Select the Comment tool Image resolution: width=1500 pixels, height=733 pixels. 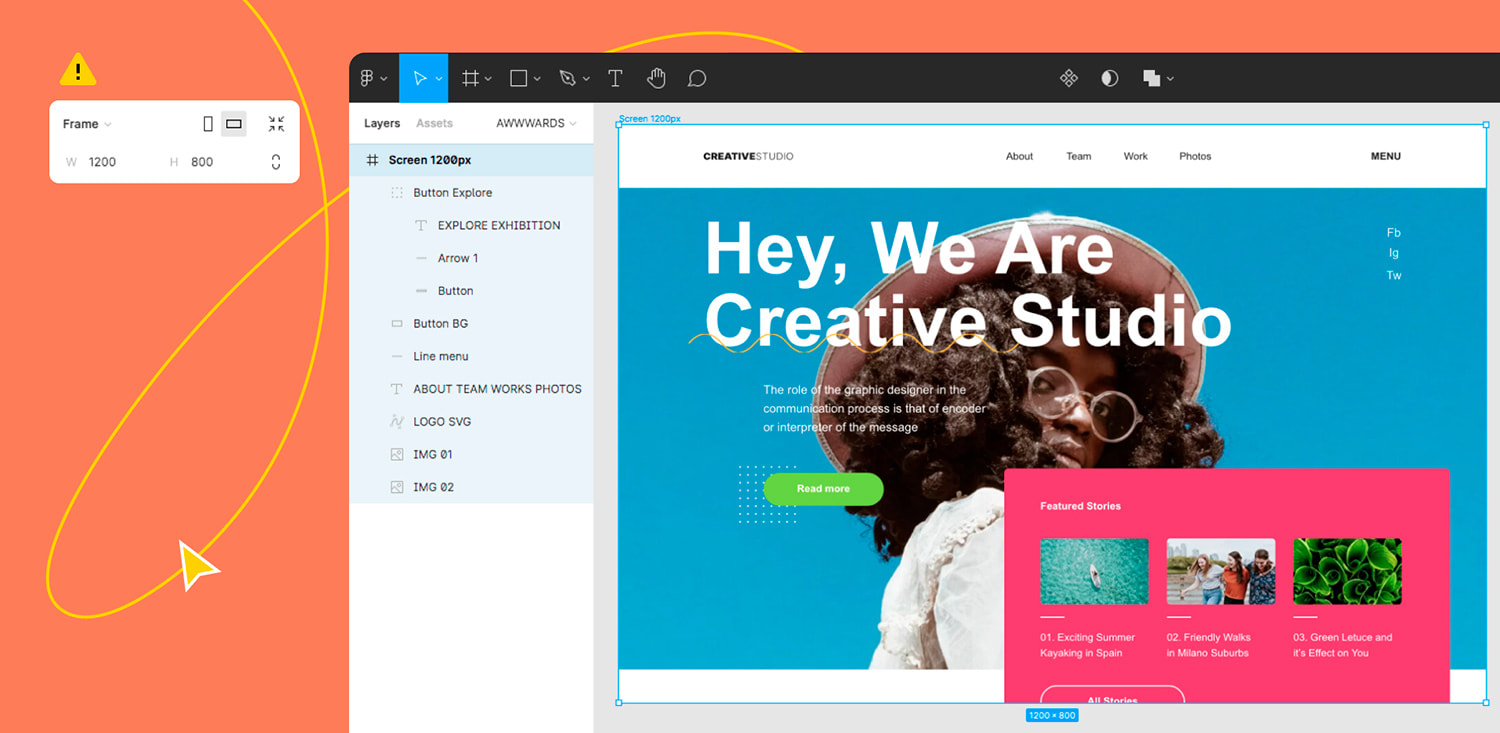(x=697, y=78)
